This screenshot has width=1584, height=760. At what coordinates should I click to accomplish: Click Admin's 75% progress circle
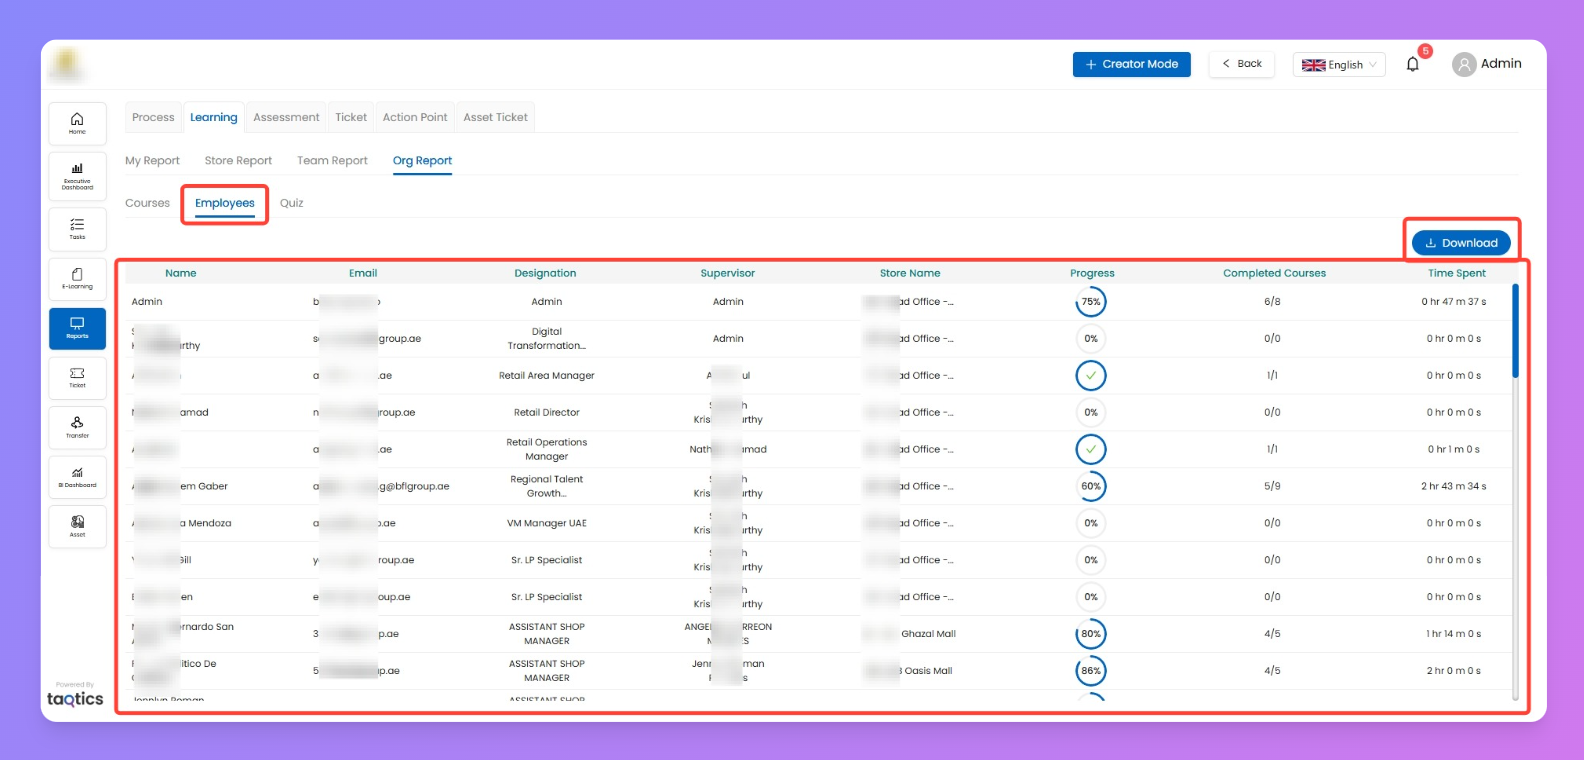pyautogui.click(x=1091, y=302)
